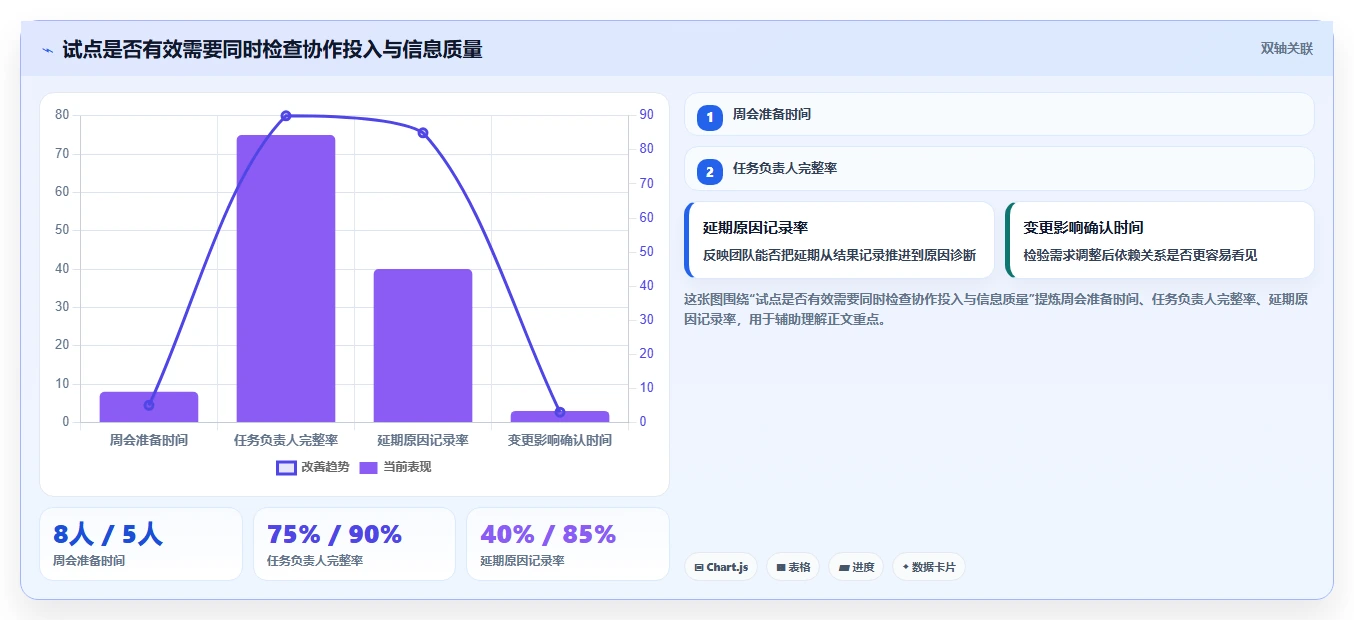1354x620 pixels.
Task: Click the summary paragraph starting 这张图围绕
Action: pyautogui.click(x=997, y=310)
